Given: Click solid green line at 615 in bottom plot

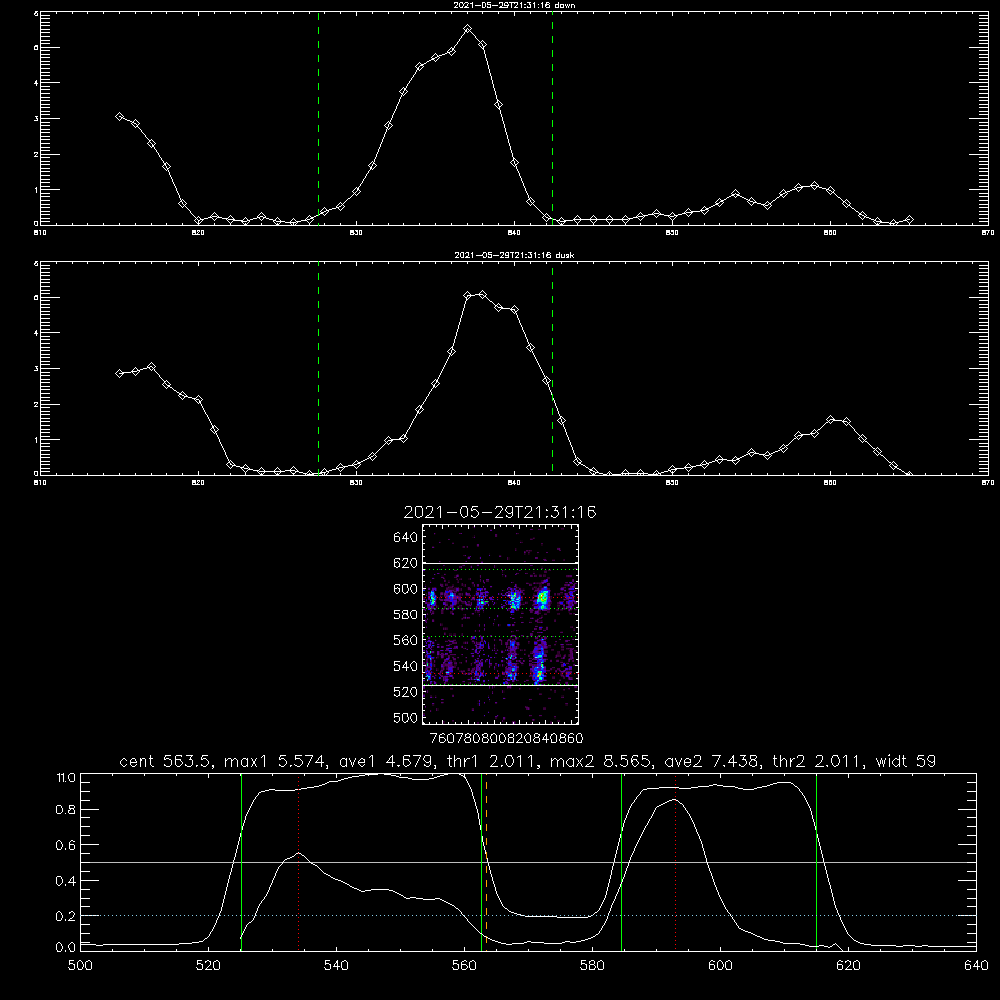Looking at the screenshot, I should coord(816,862).
